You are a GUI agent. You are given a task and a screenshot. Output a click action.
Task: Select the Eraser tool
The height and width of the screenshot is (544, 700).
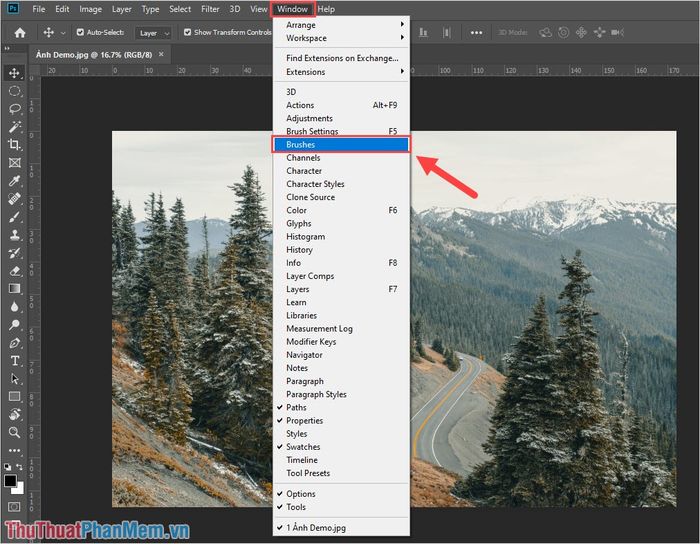[15, 270]
